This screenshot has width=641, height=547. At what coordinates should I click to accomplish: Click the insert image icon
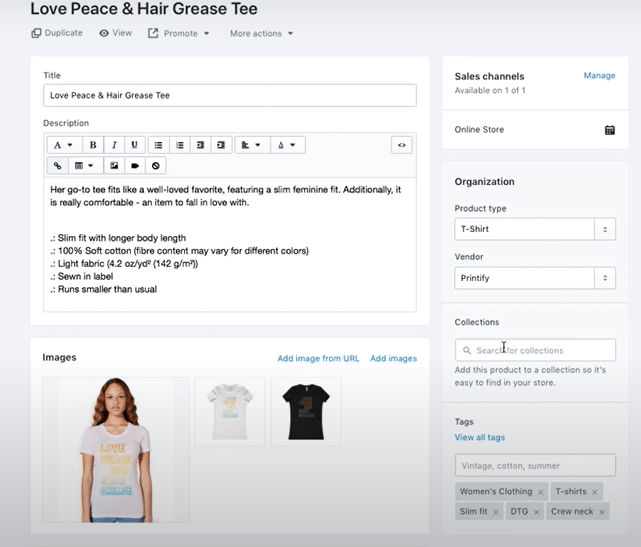tap(114, 166)
